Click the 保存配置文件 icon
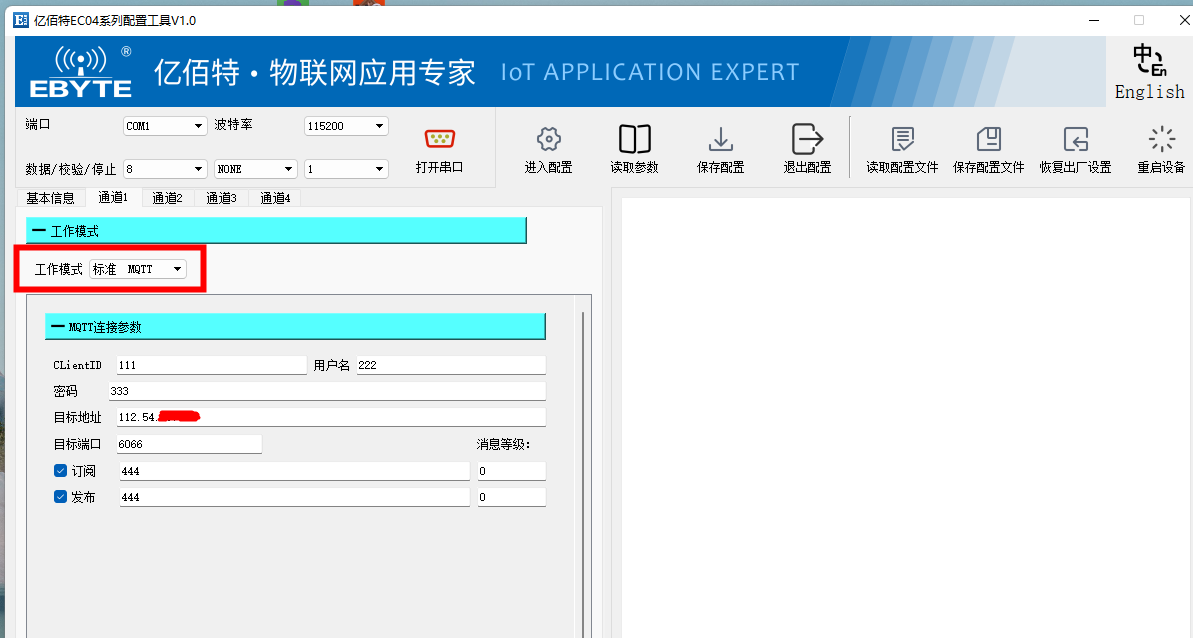The height and width of the screenshot is (638, 1193). 988,139
